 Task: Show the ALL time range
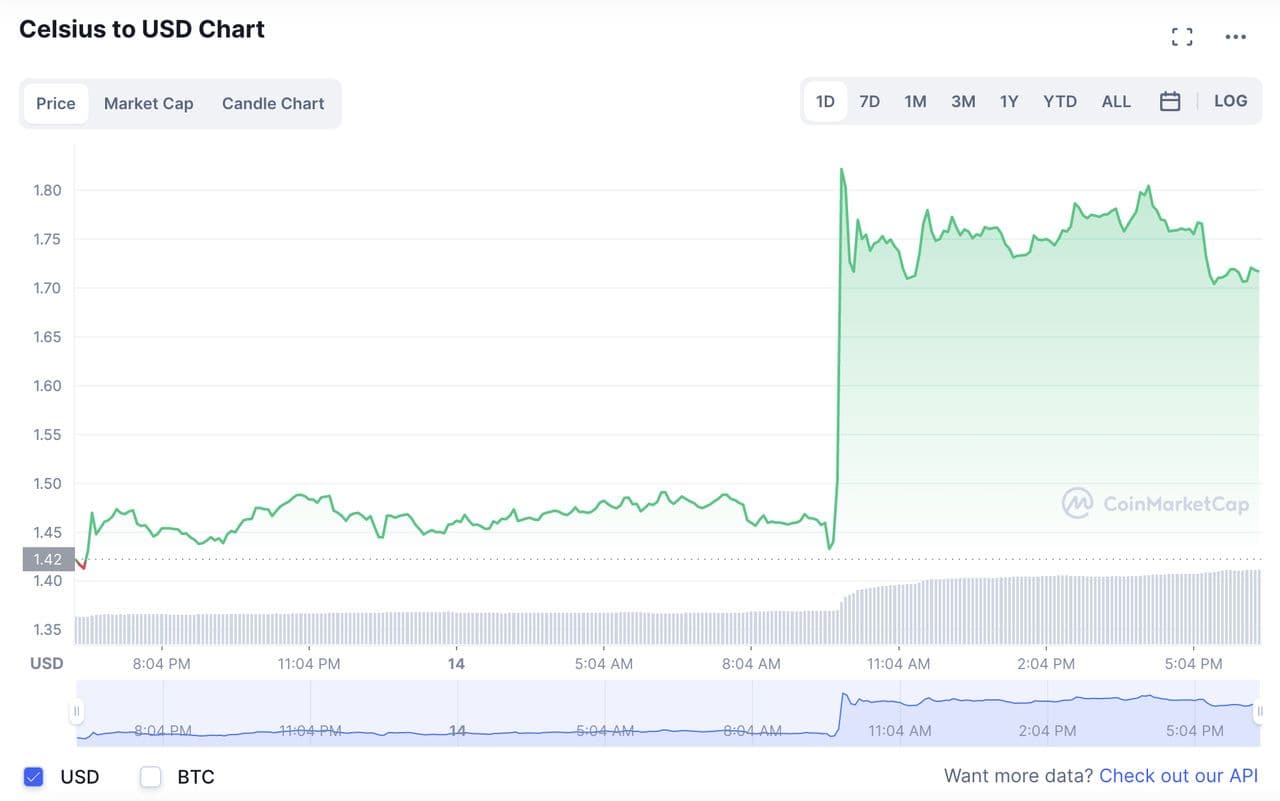(x=1116, y=101)
